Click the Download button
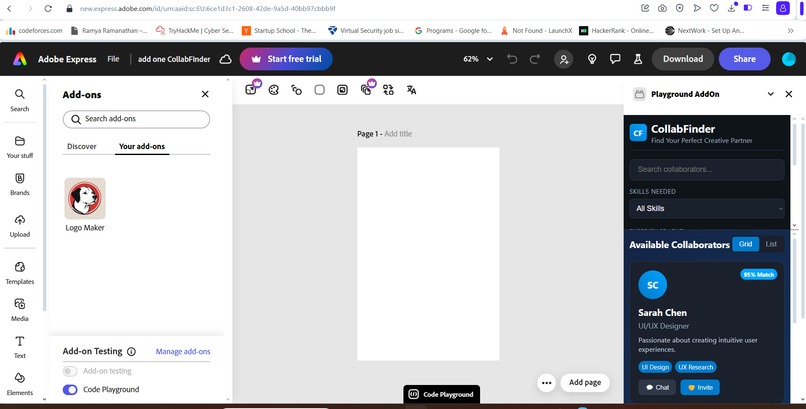 pyautogui.click(x=683, y=59)
